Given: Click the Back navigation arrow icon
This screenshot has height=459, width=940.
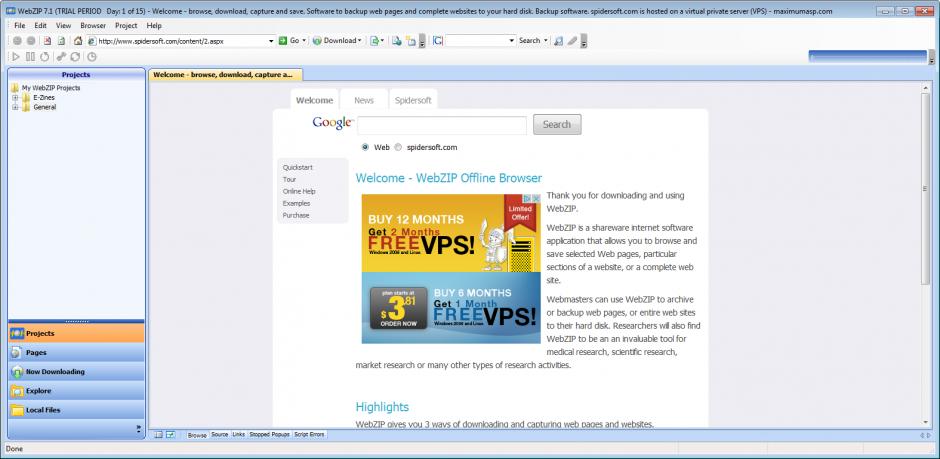Looking at the screenshot, I should (x=17, y=41).
